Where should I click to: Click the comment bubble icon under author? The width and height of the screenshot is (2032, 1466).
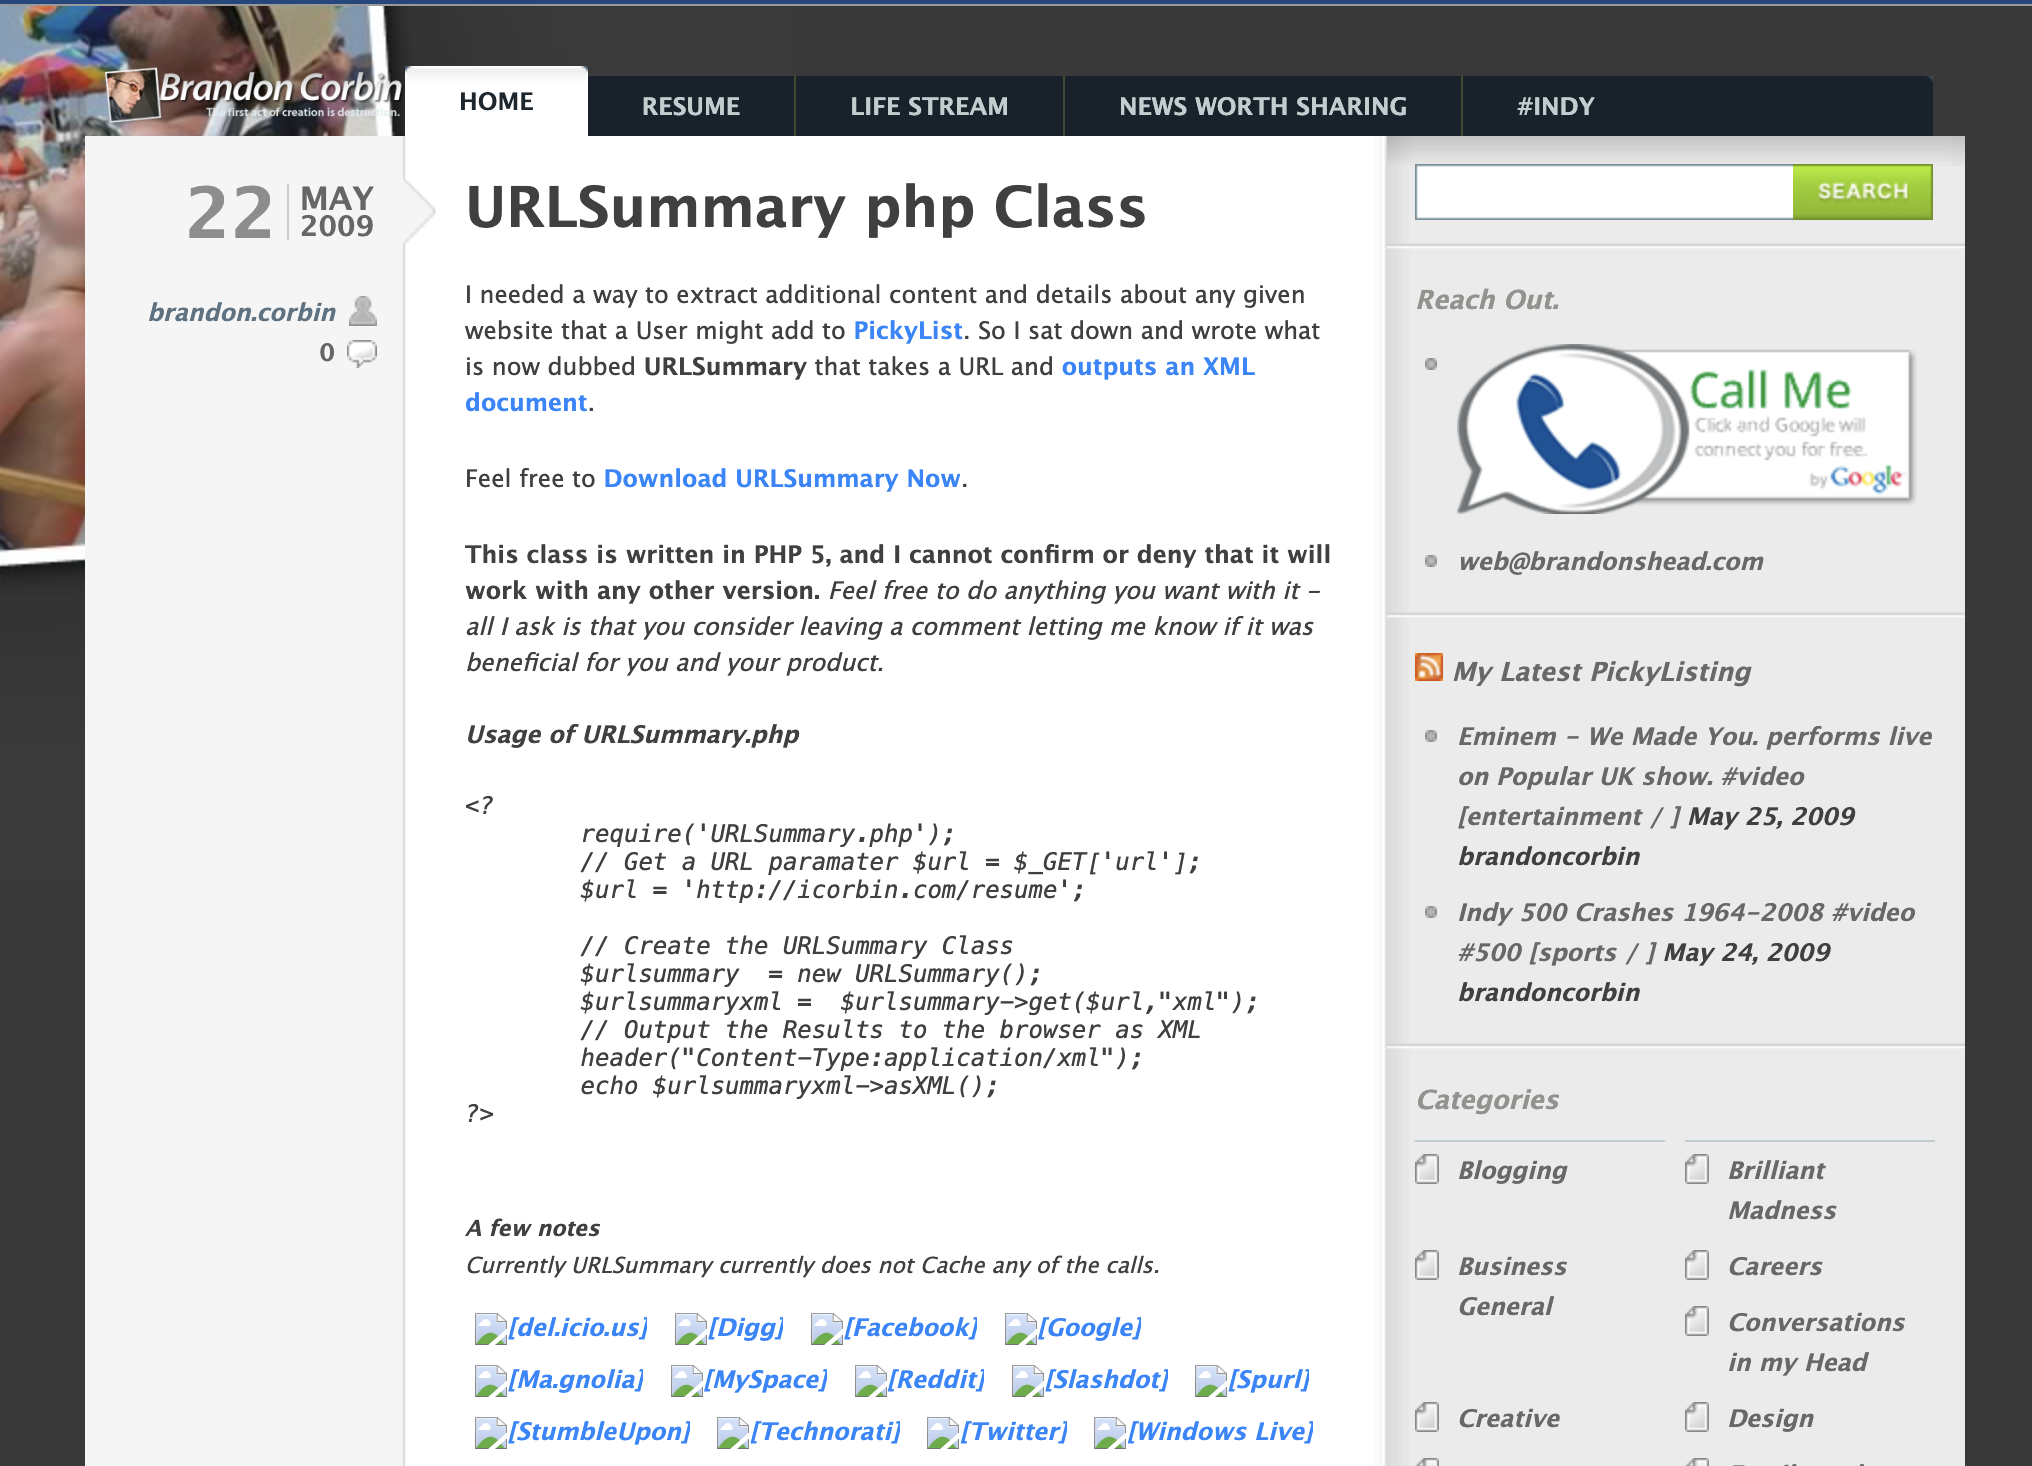(x=362, y=353)
